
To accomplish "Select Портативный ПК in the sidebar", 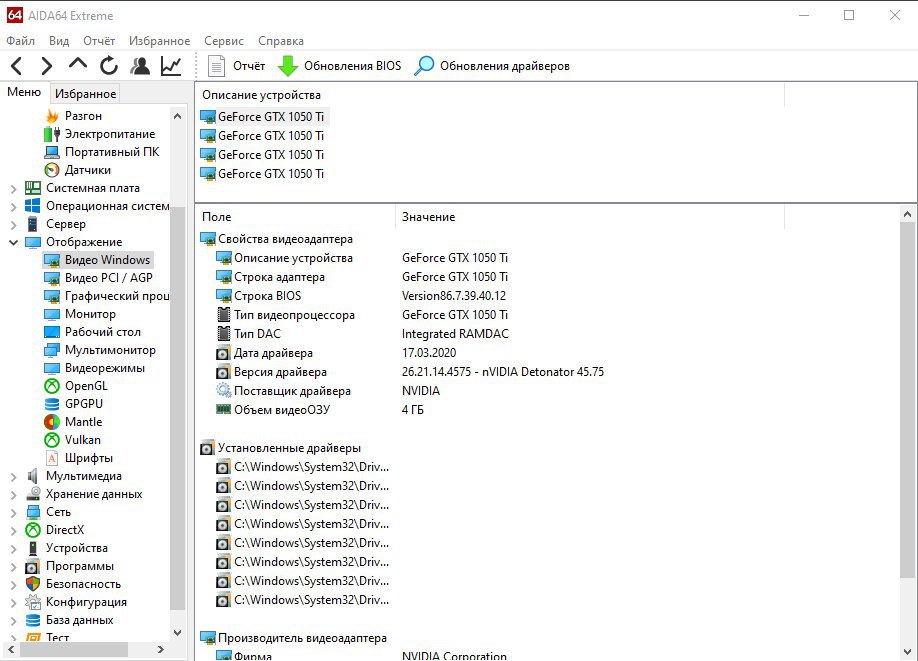I will tap(102, 152).
